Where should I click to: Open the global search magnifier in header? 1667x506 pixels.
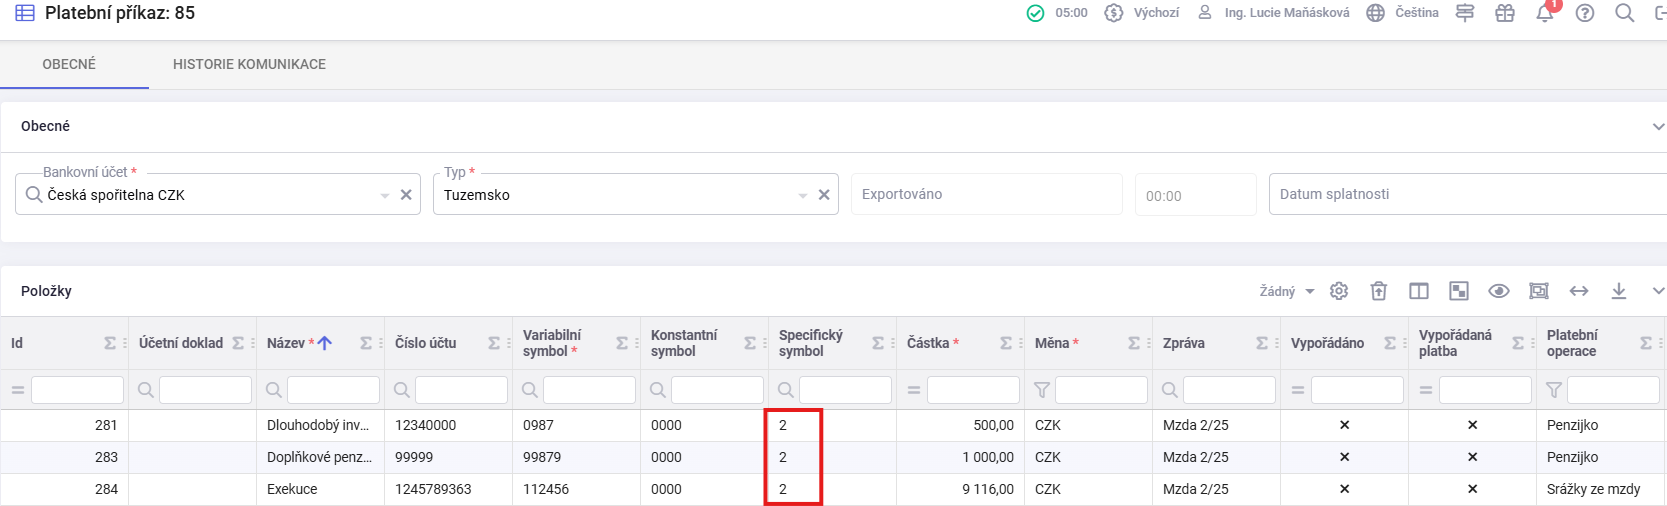coord(1625,13)
